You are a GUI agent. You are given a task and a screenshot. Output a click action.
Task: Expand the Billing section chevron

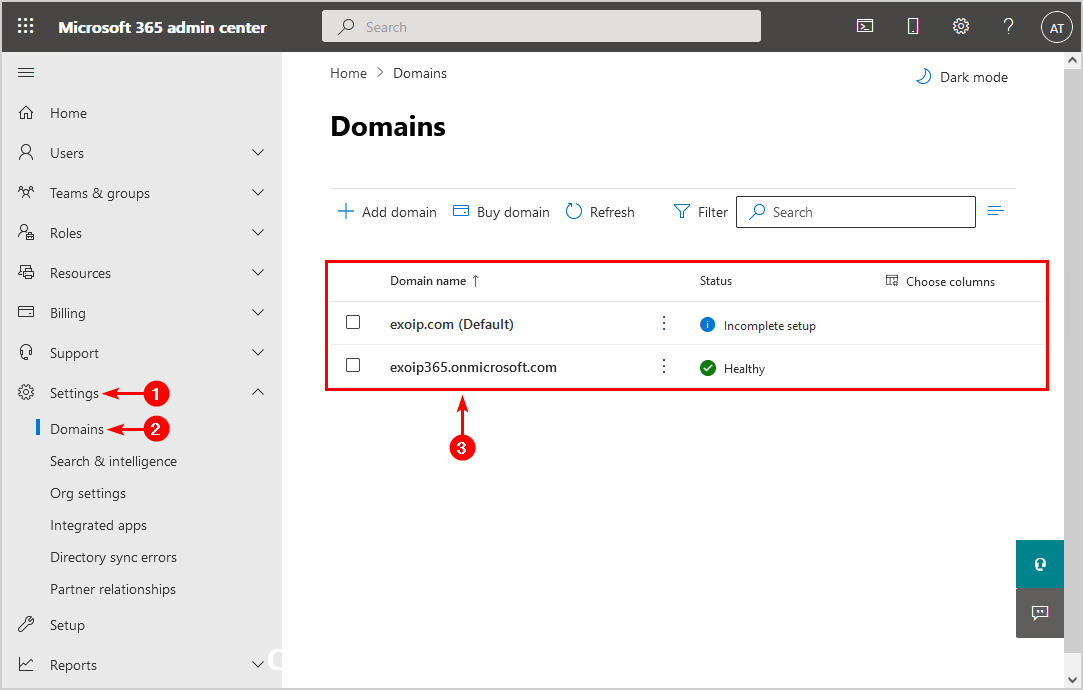258,313
